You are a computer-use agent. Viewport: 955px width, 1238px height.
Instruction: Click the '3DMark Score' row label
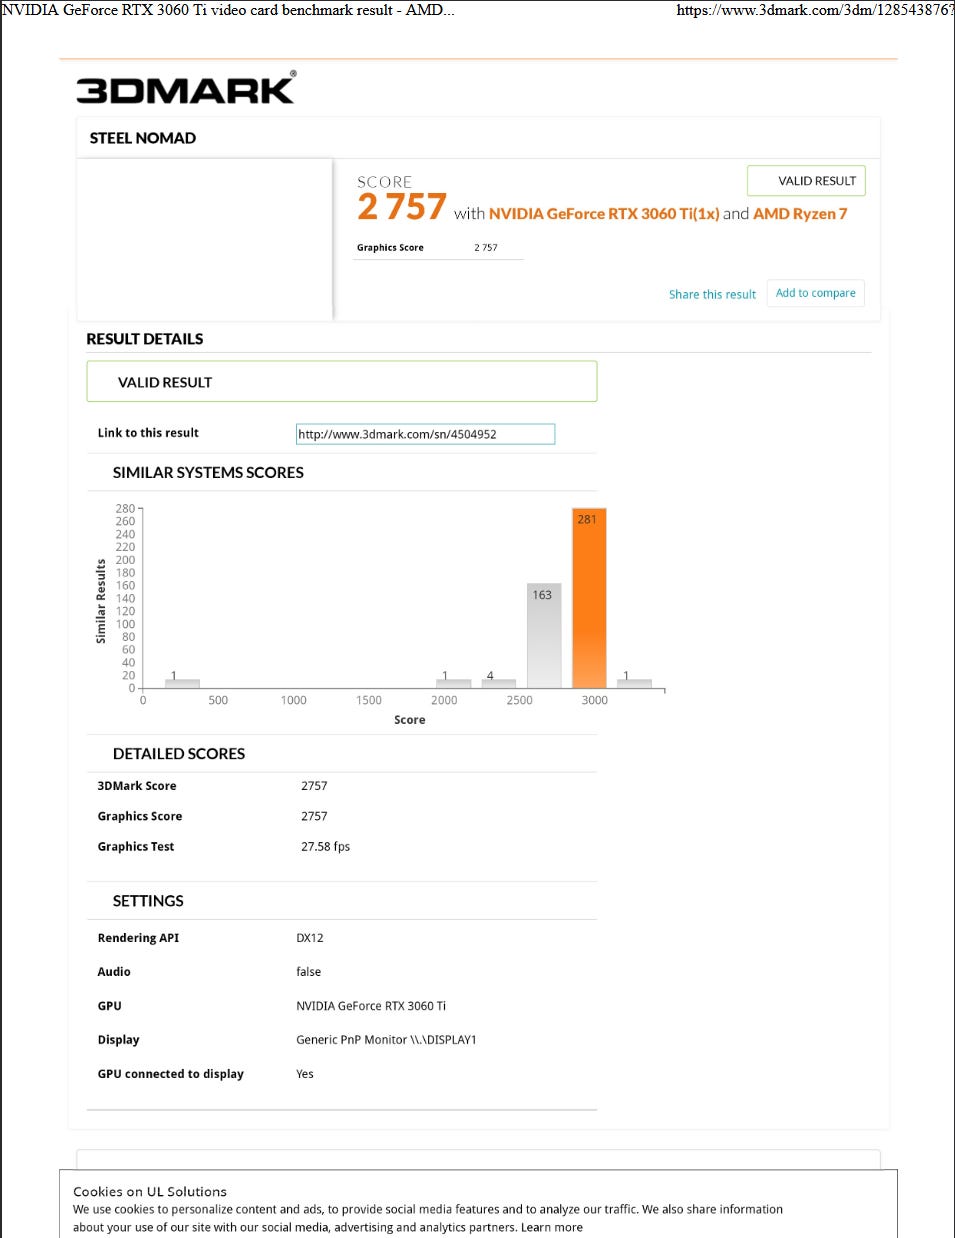(137, 786)
